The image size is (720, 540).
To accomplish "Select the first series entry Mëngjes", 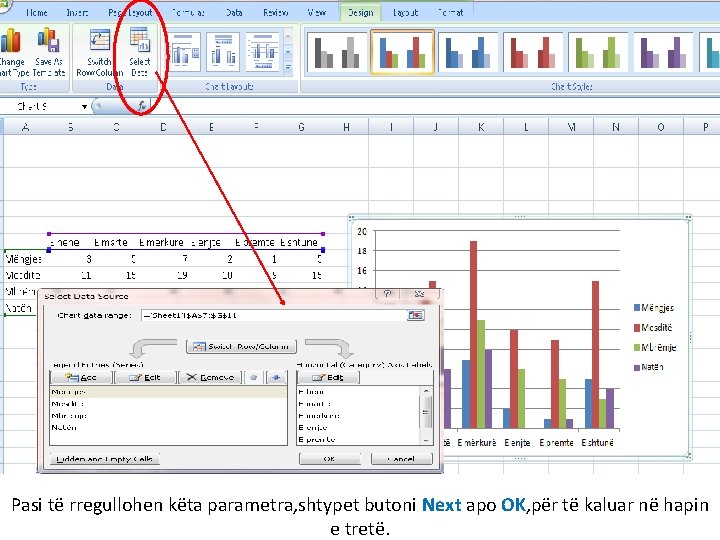I will point(168,392).
